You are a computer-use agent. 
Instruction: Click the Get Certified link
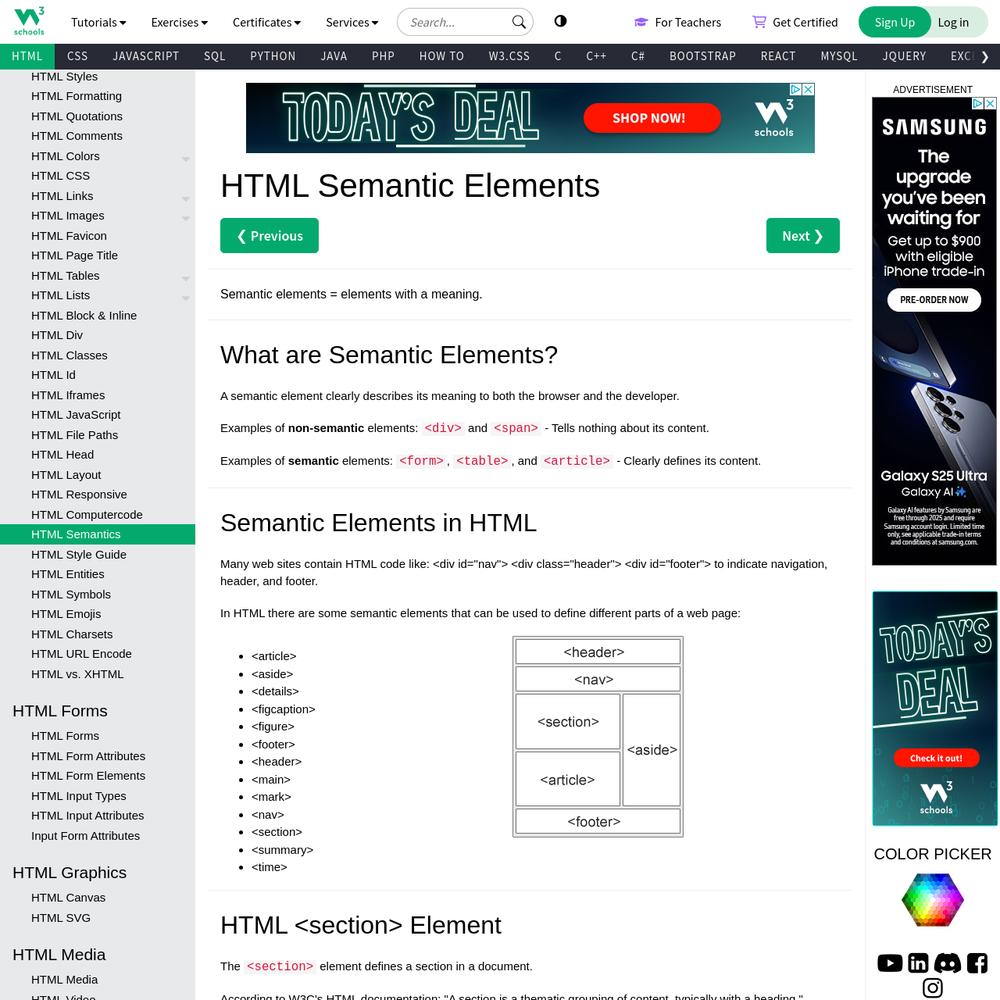[x=795, y=22]
